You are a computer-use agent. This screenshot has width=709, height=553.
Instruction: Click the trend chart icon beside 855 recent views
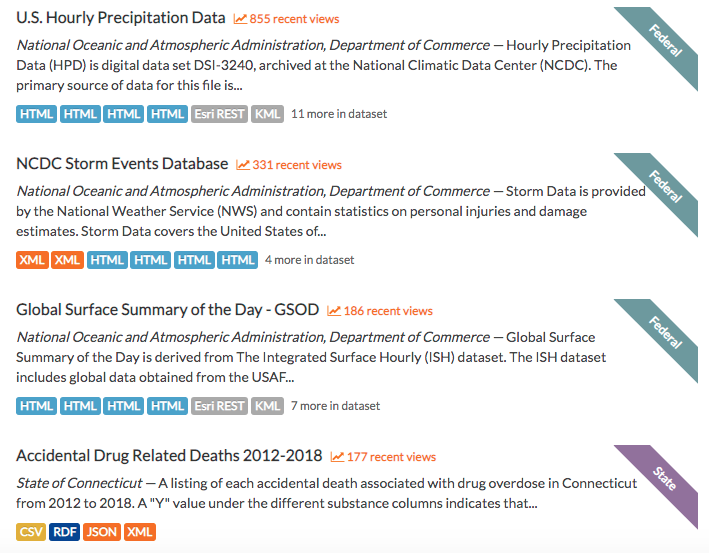[240, 19]
